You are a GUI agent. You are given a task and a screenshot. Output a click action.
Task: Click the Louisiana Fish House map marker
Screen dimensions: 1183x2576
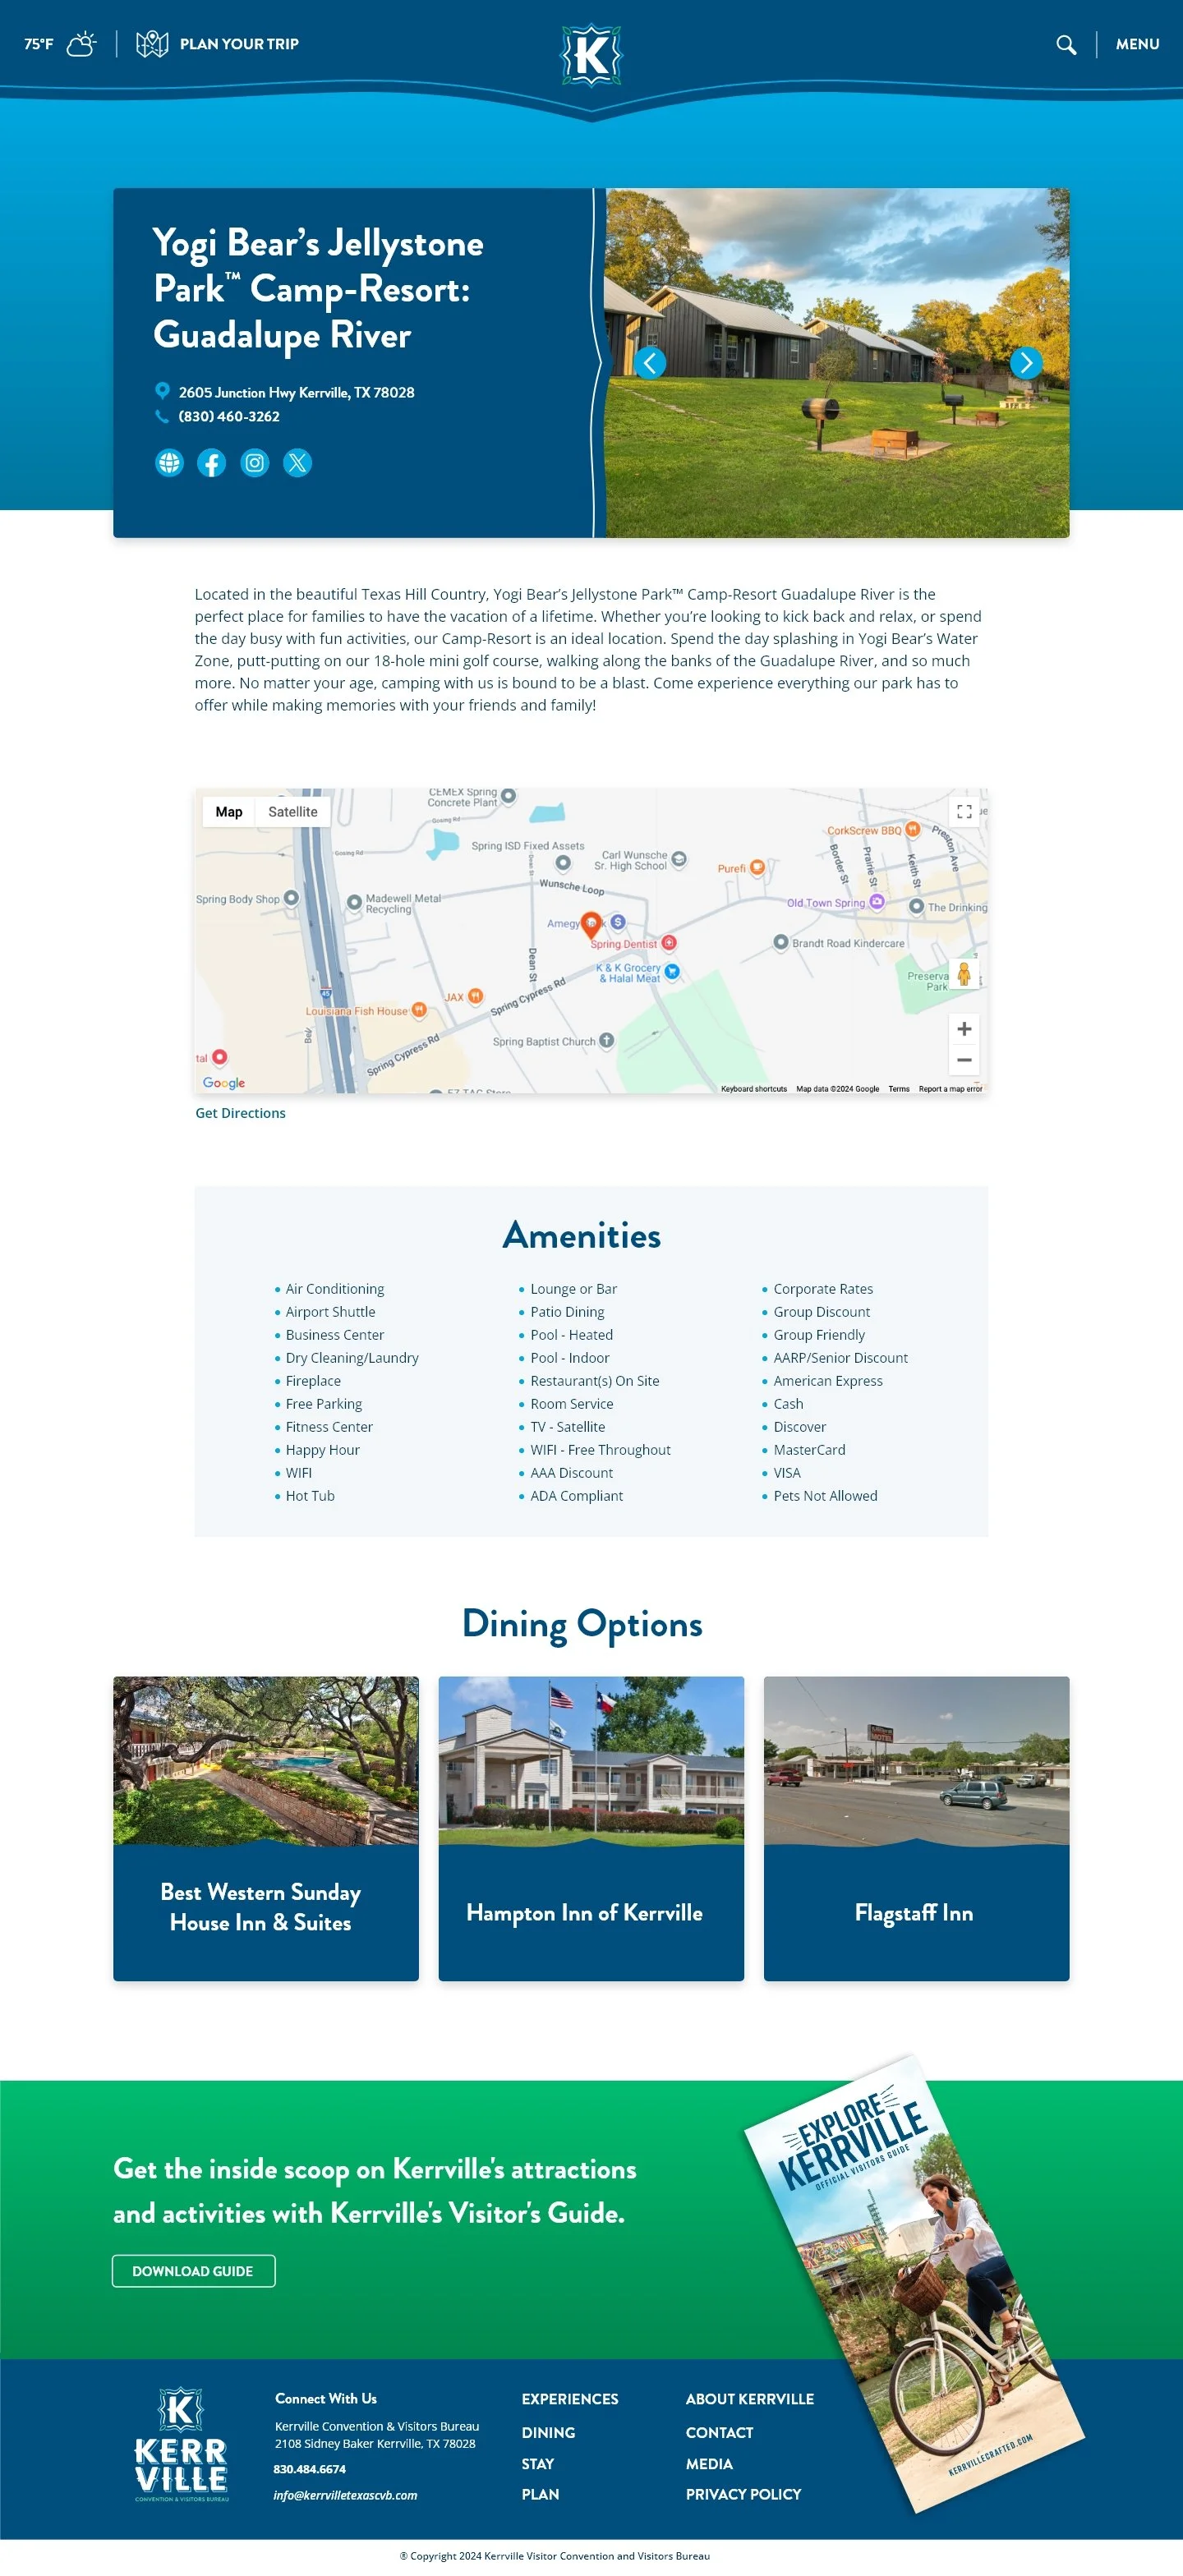pyautogui.click(x=419, y=1010)
